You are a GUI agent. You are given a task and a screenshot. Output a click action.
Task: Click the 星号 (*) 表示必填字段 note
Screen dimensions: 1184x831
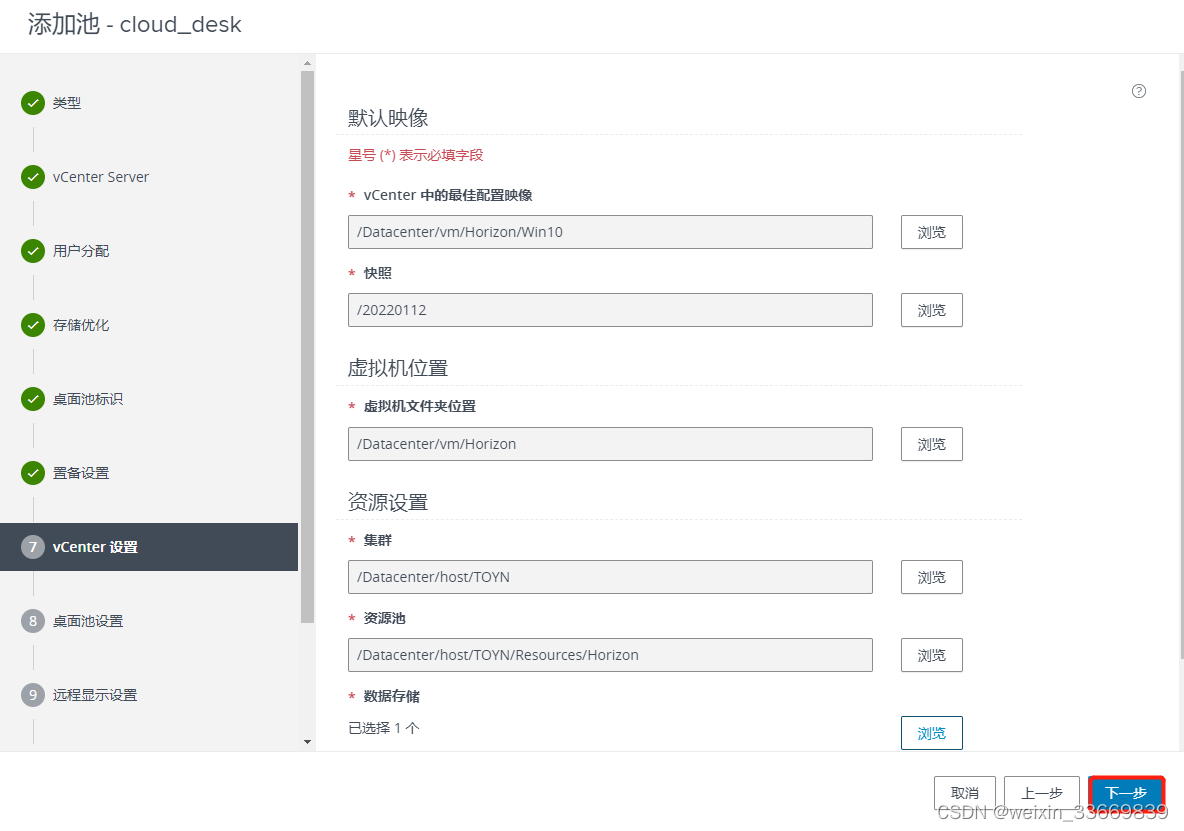coord(415,155)
